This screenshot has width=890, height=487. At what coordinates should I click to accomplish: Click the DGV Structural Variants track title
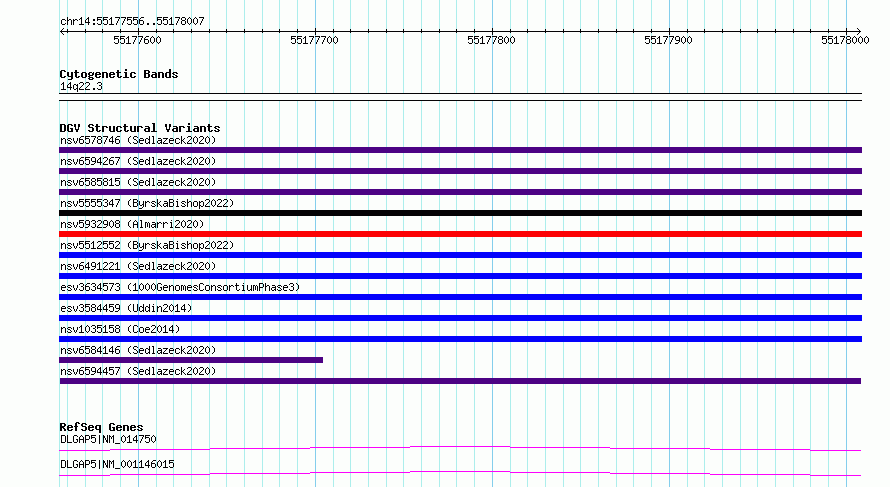140,128
